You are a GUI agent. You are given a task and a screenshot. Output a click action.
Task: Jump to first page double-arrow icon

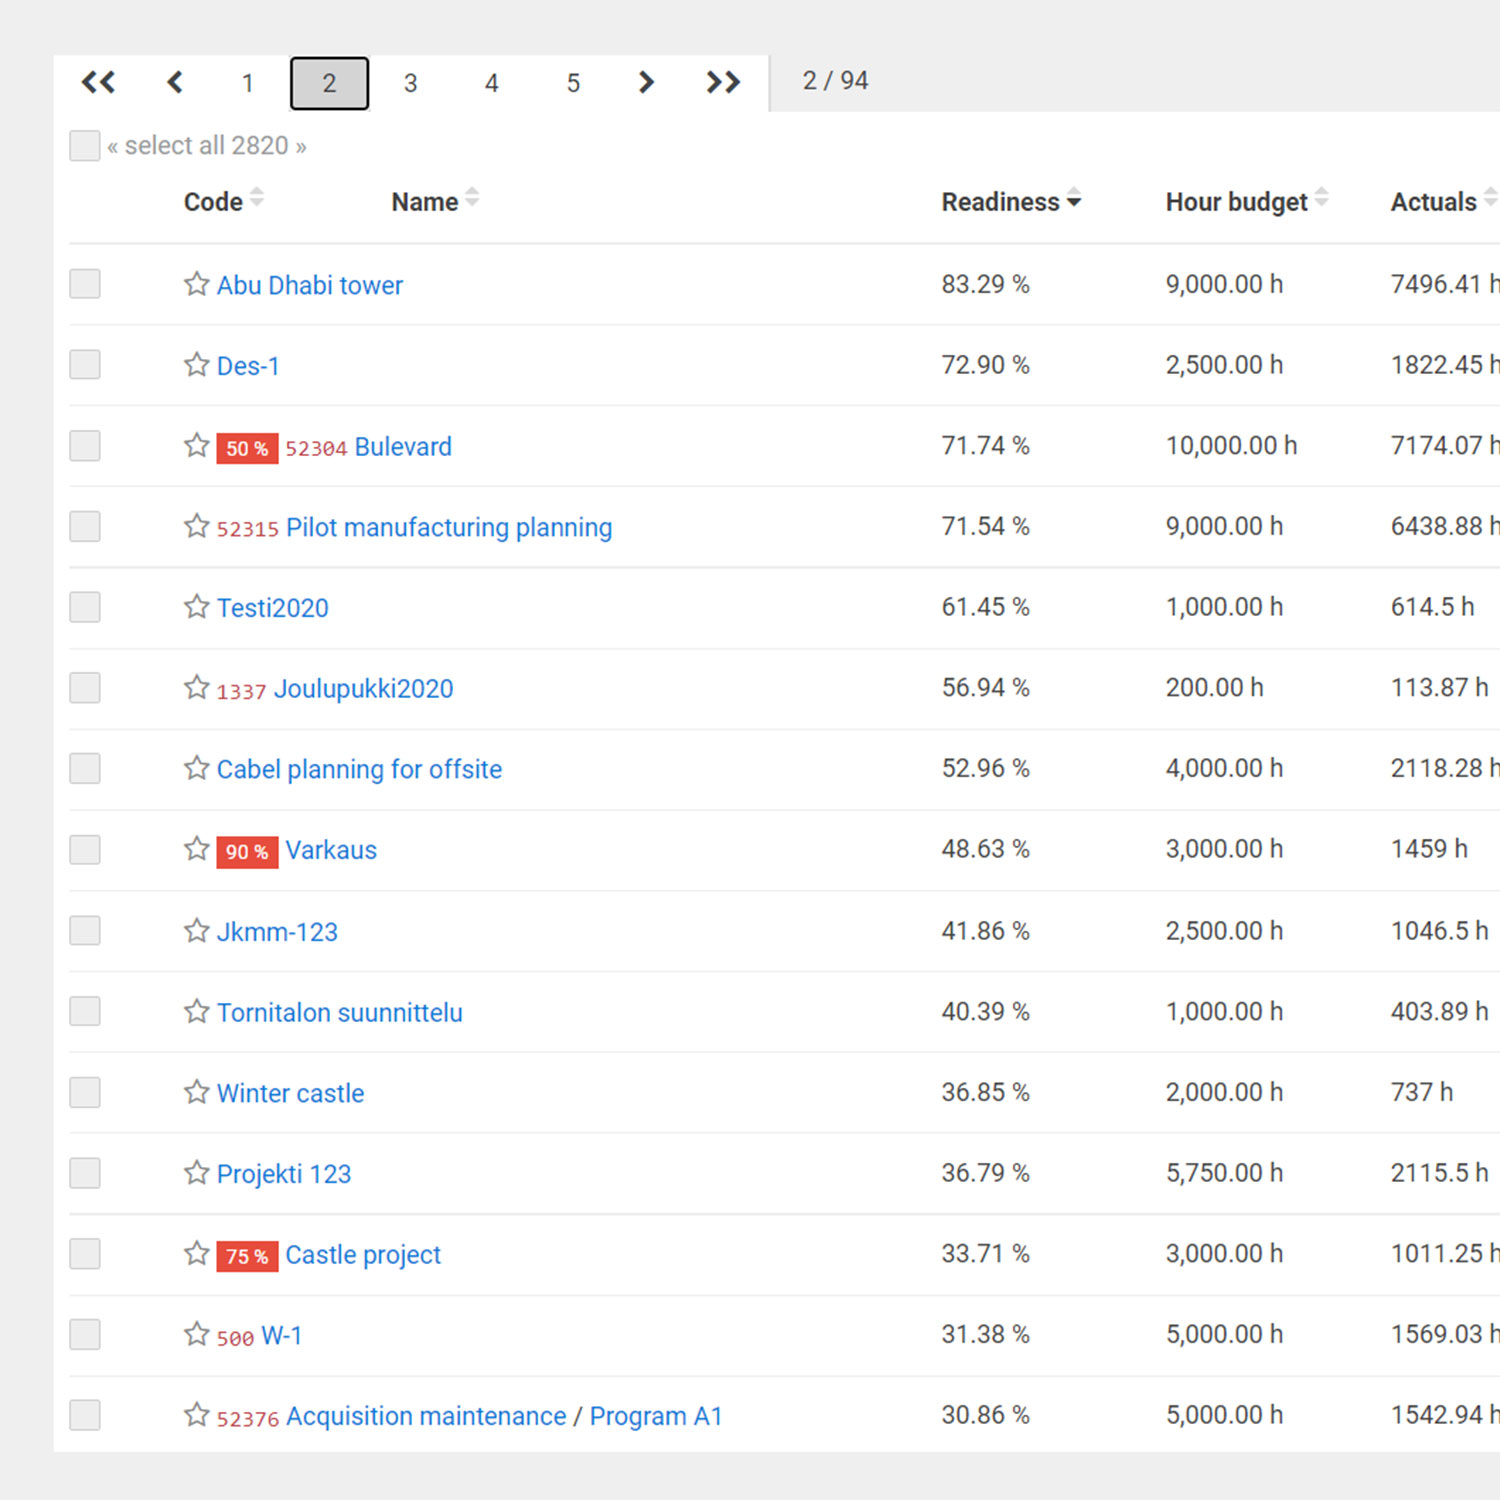(x=98, y=82)
